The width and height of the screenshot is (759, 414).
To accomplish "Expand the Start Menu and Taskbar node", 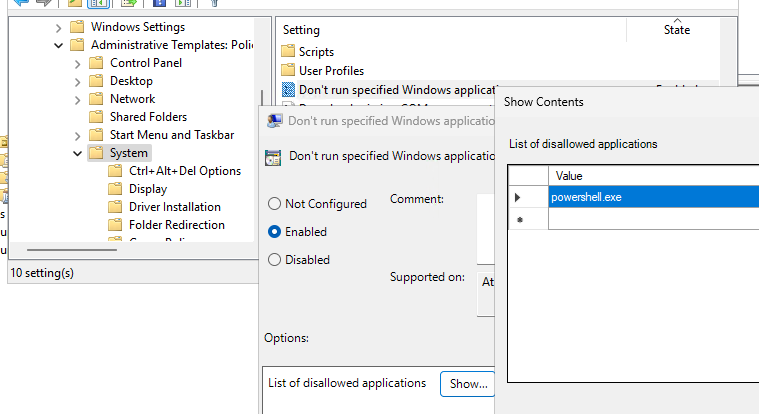I will tap(78, 135).
